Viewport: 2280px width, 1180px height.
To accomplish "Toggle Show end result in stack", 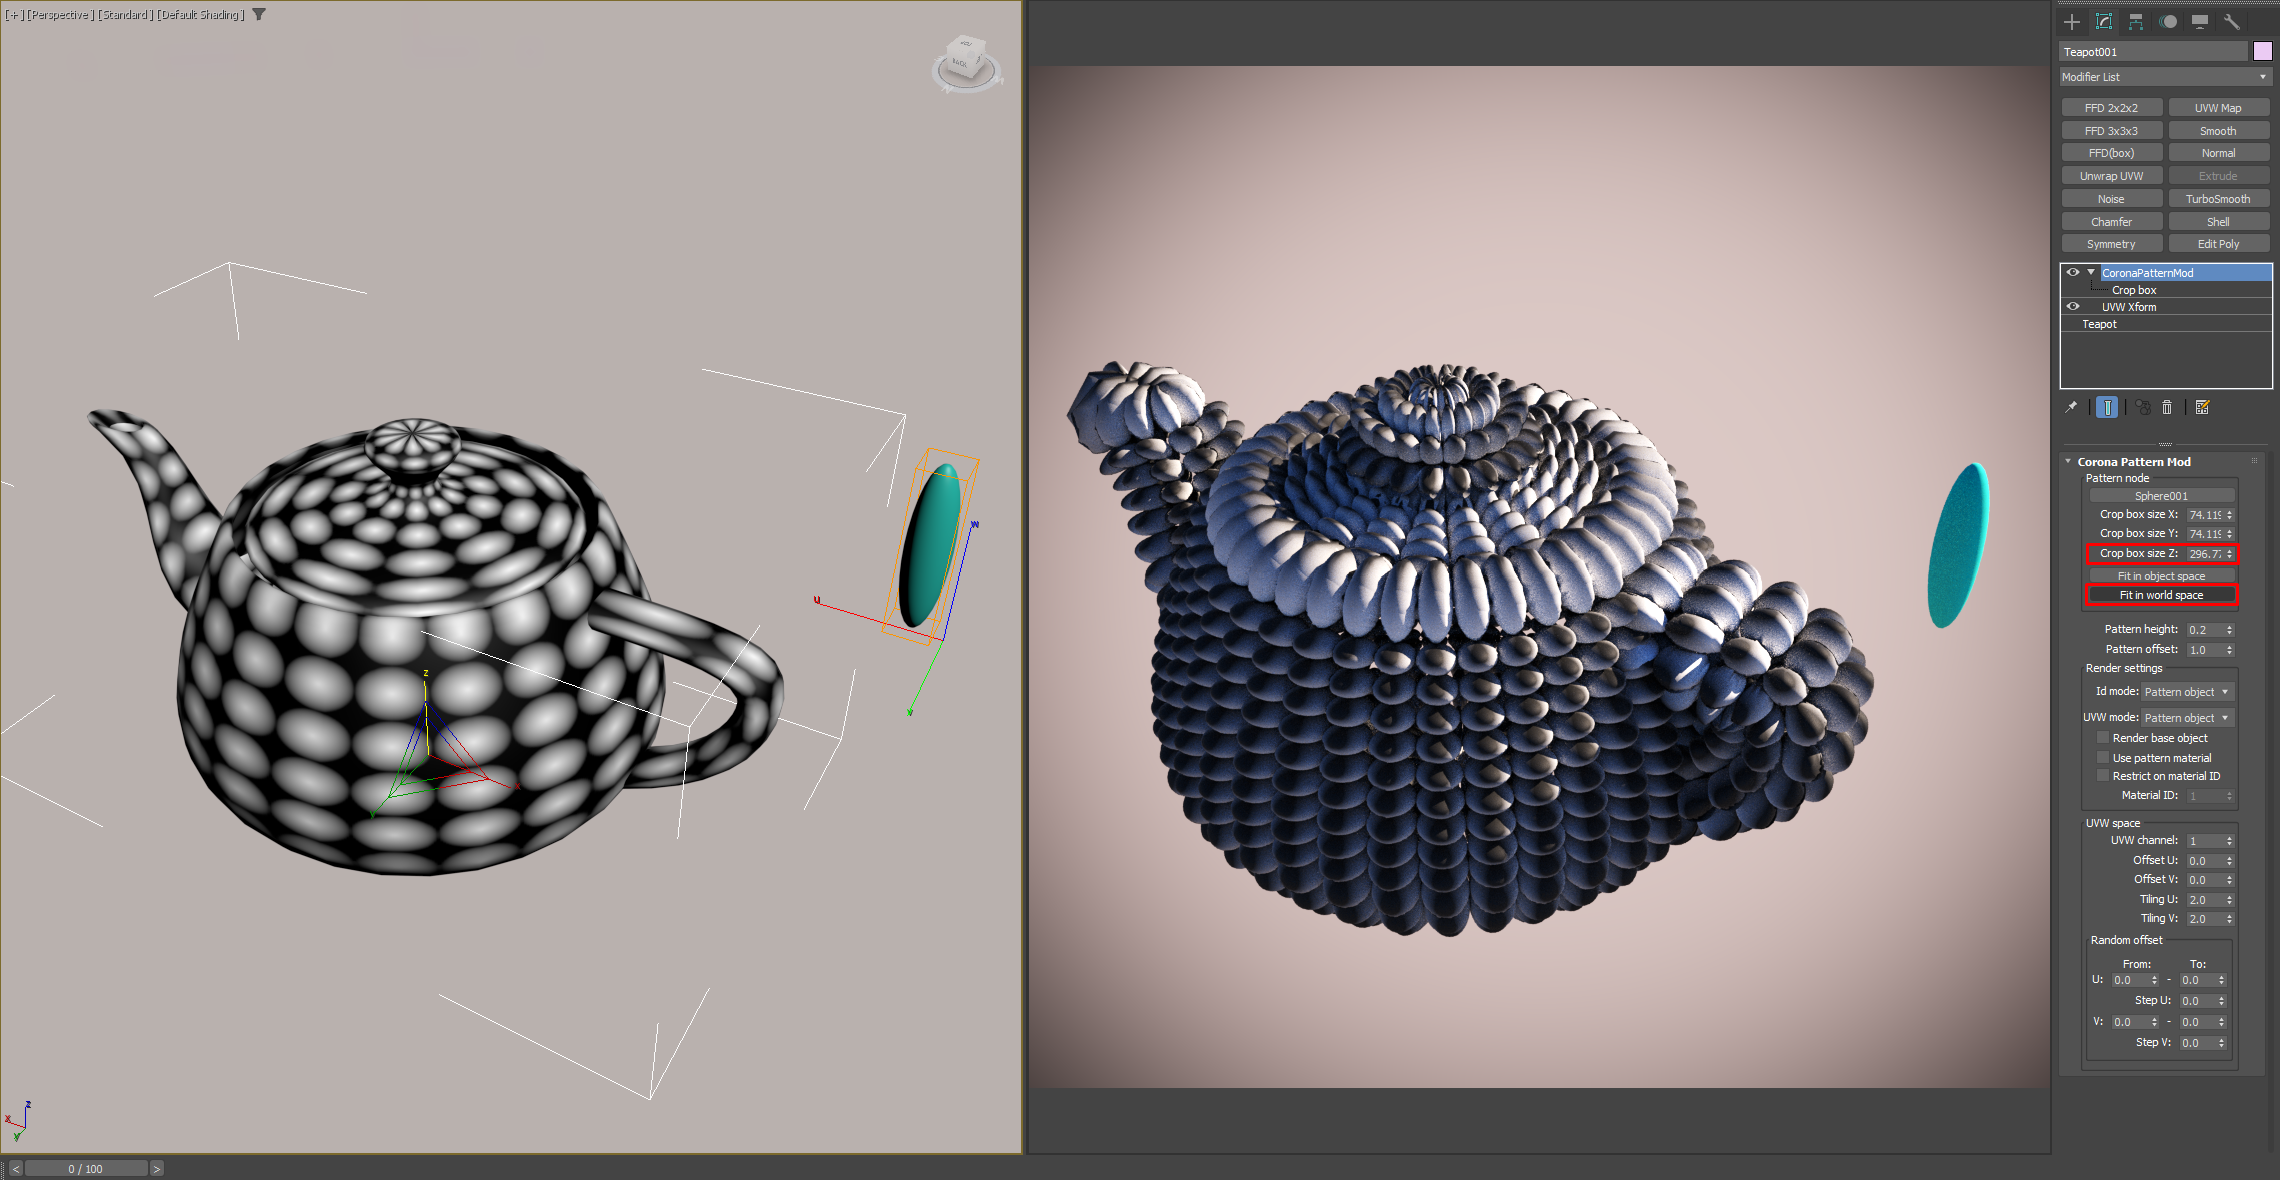I will point(2107,407).
